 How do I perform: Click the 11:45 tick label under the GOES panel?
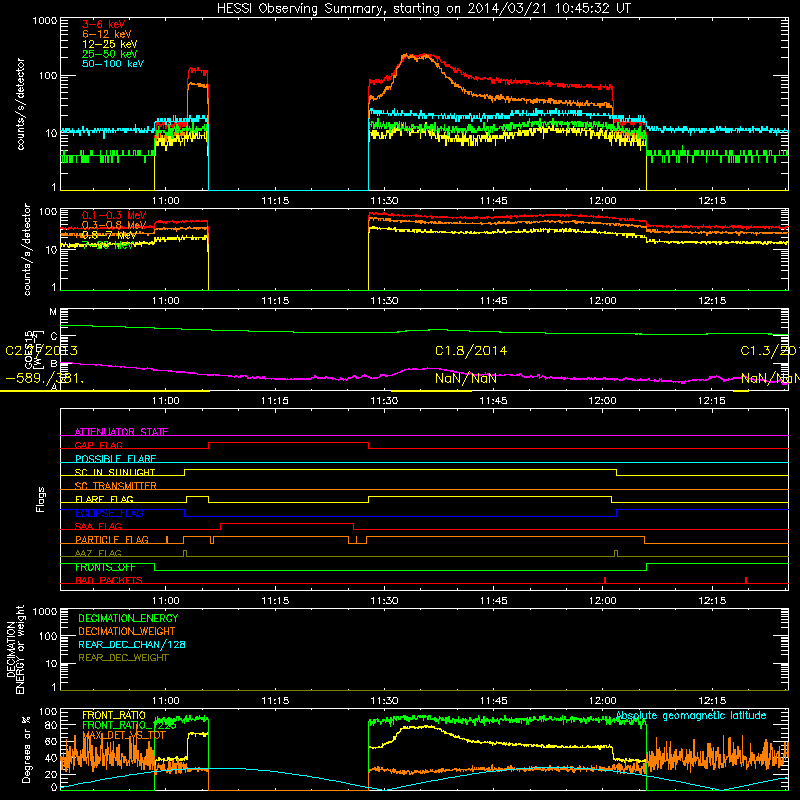click(493, 400)
